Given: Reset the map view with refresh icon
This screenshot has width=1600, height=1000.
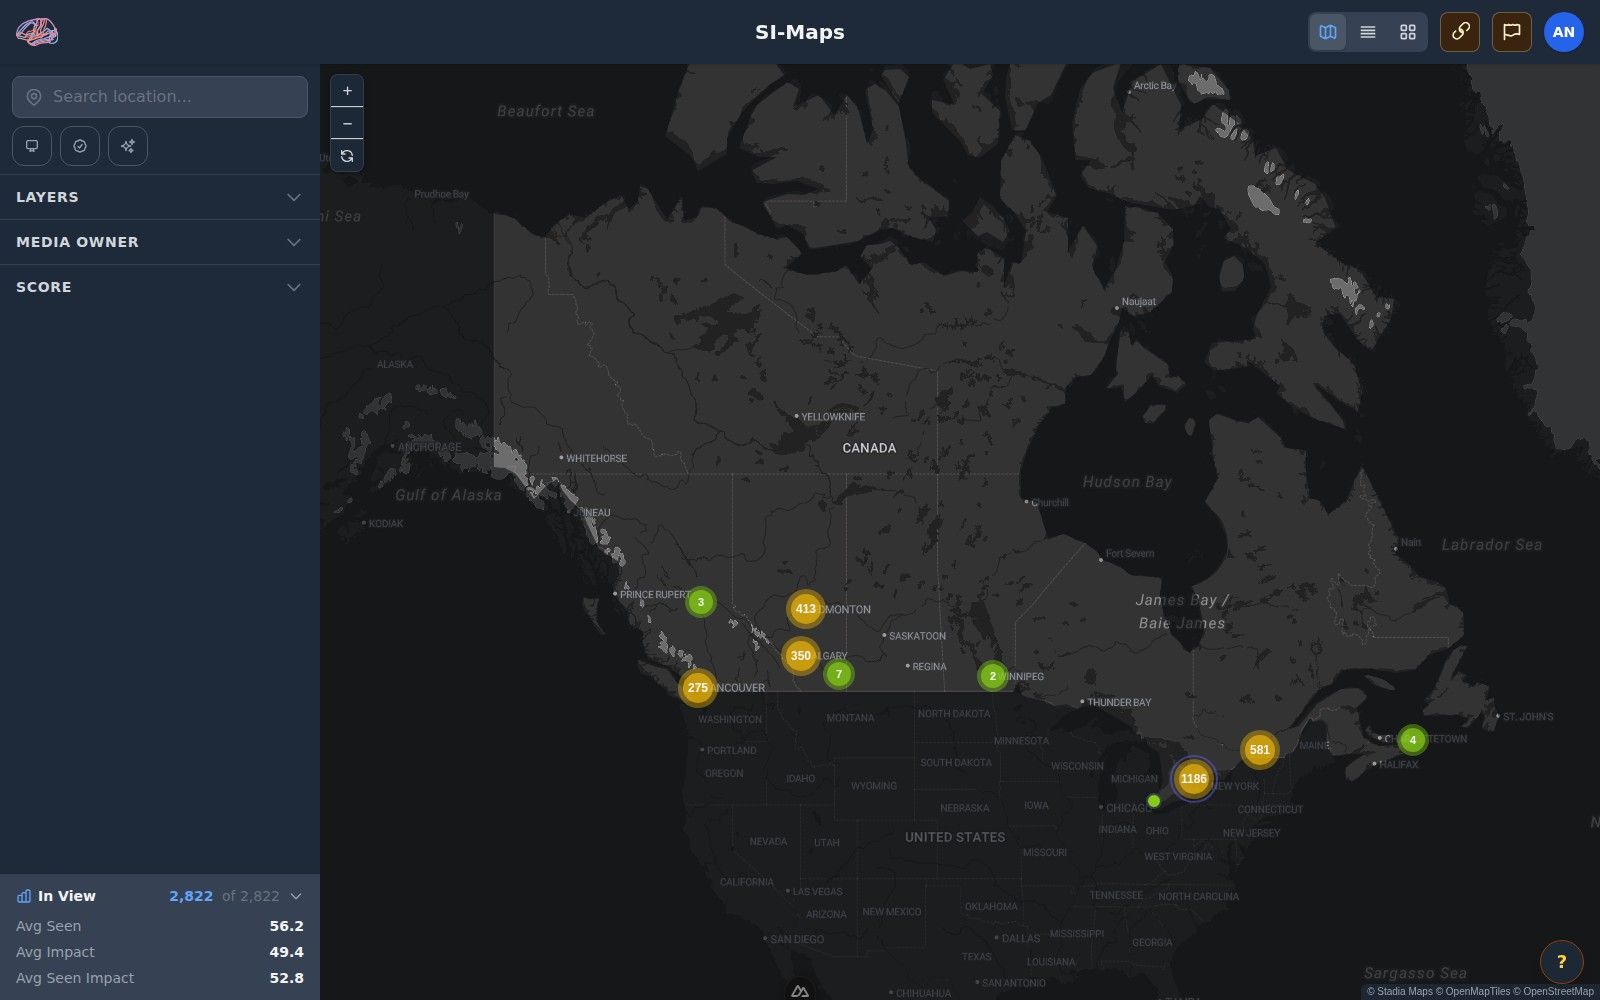Looking at the screenshot, I should click(x=347, y=156).
